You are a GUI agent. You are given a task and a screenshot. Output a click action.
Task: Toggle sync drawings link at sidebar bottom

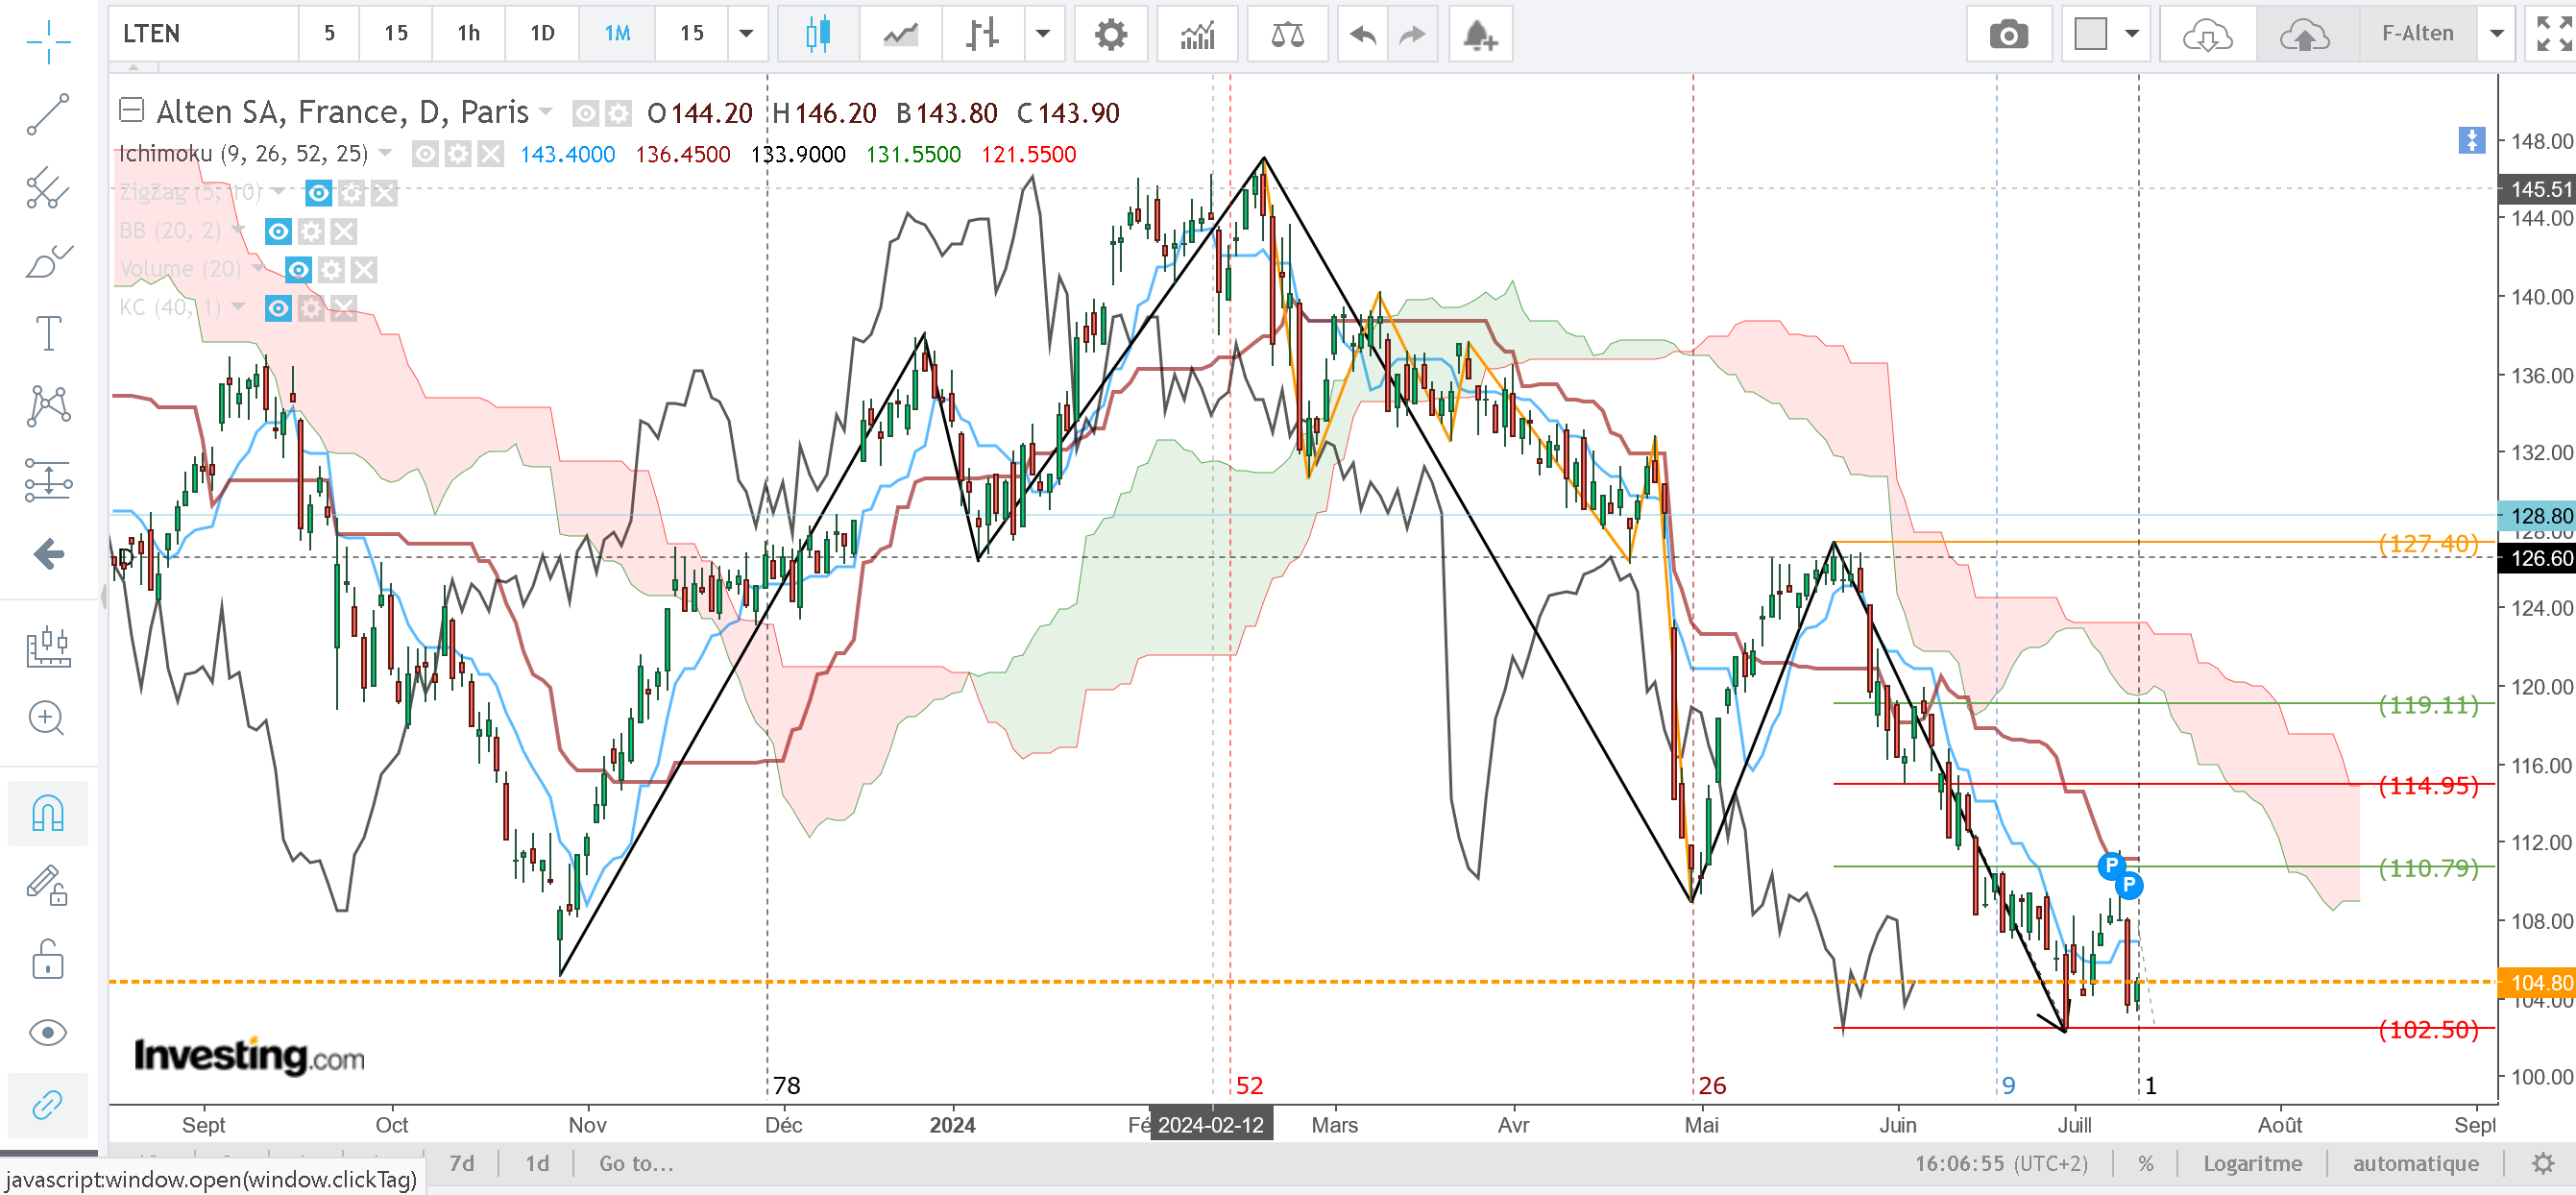[x=47, y=1105]
